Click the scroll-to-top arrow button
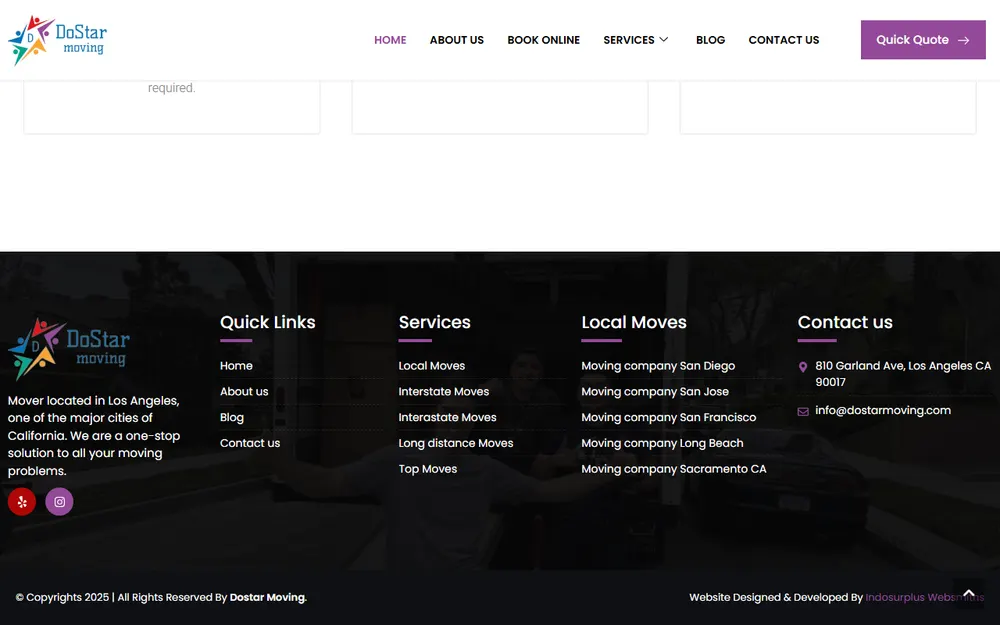Image resolution: width=1000 pixels, height=625 pixels. point(969,594)
